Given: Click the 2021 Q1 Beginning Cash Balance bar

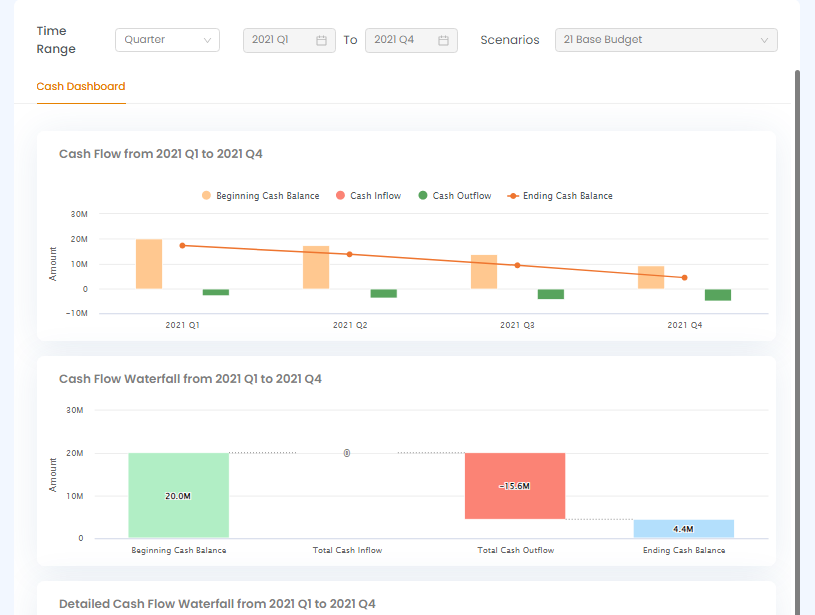Looking at the screenshot, I should pos(149,264).
